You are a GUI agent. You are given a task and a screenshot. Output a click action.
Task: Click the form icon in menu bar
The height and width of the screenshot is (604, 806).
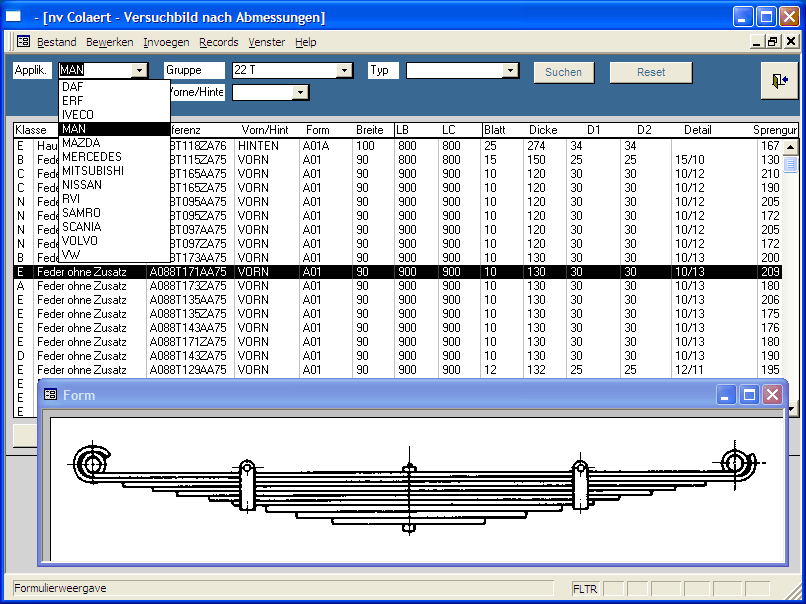point(23,42)
